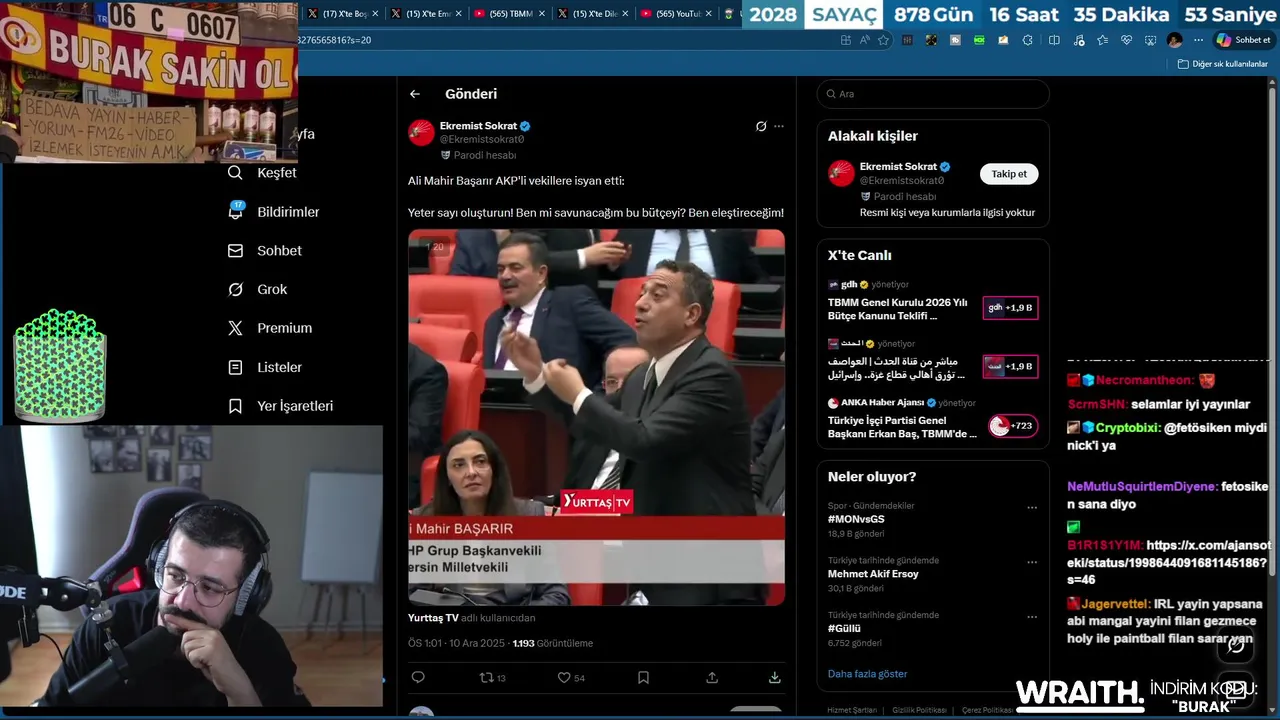
Task: Close the (565) TBMM tab
Action: (x=542, y=14)
